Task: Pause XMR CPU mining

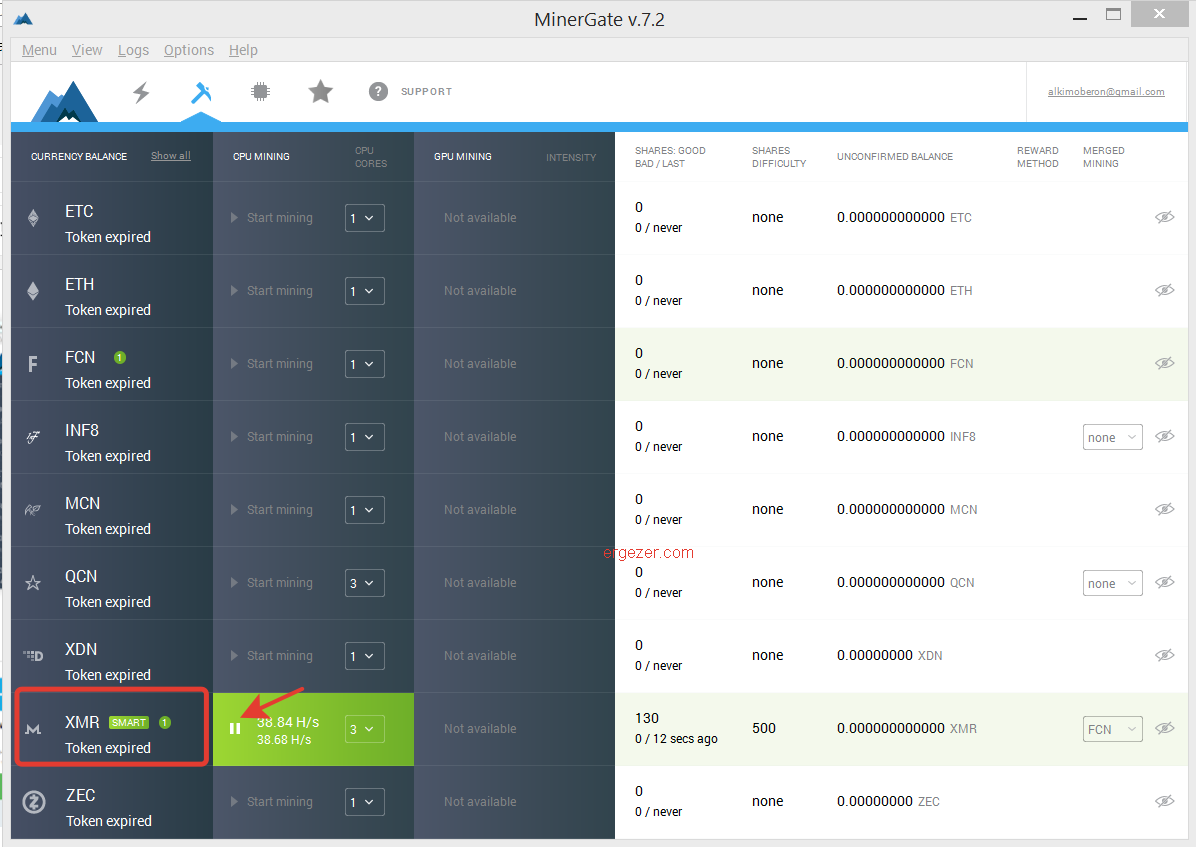Action: point(235,729)
